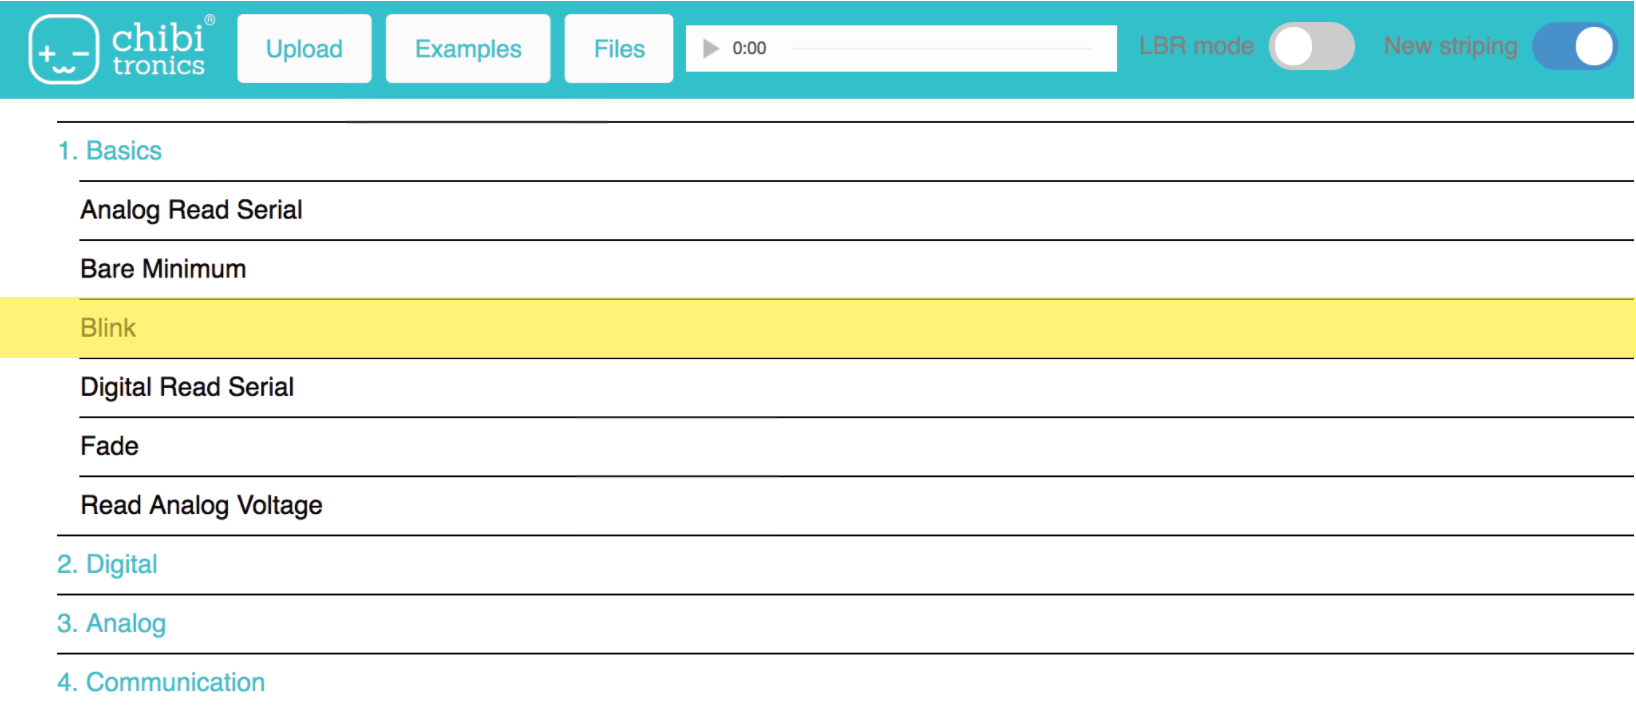Image resolution: width=1636 pixels, height=714 pixels.
Task: Select the Bare Minimum example
Action: tap(163, 269)
